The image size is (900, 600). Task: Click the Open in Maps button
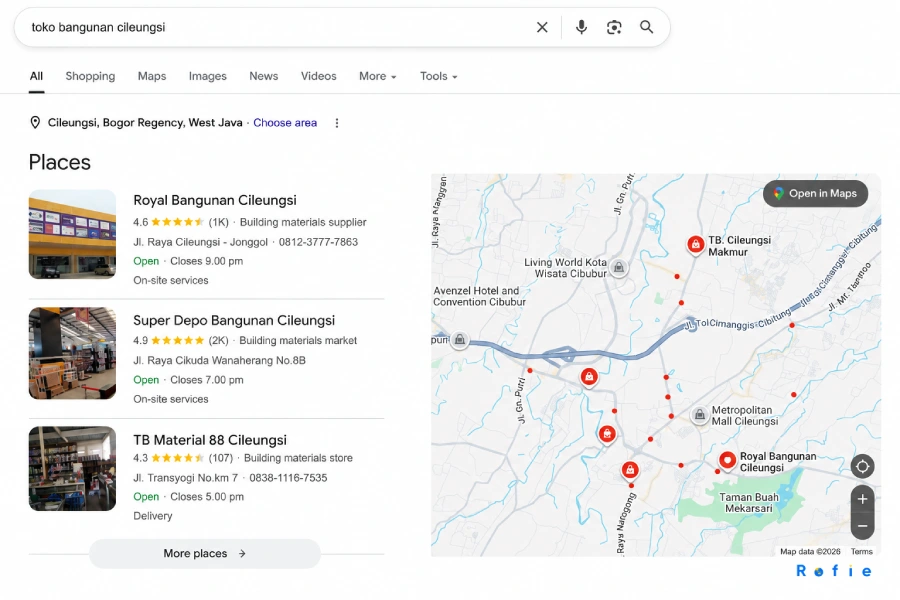click(x=815, y=193)
